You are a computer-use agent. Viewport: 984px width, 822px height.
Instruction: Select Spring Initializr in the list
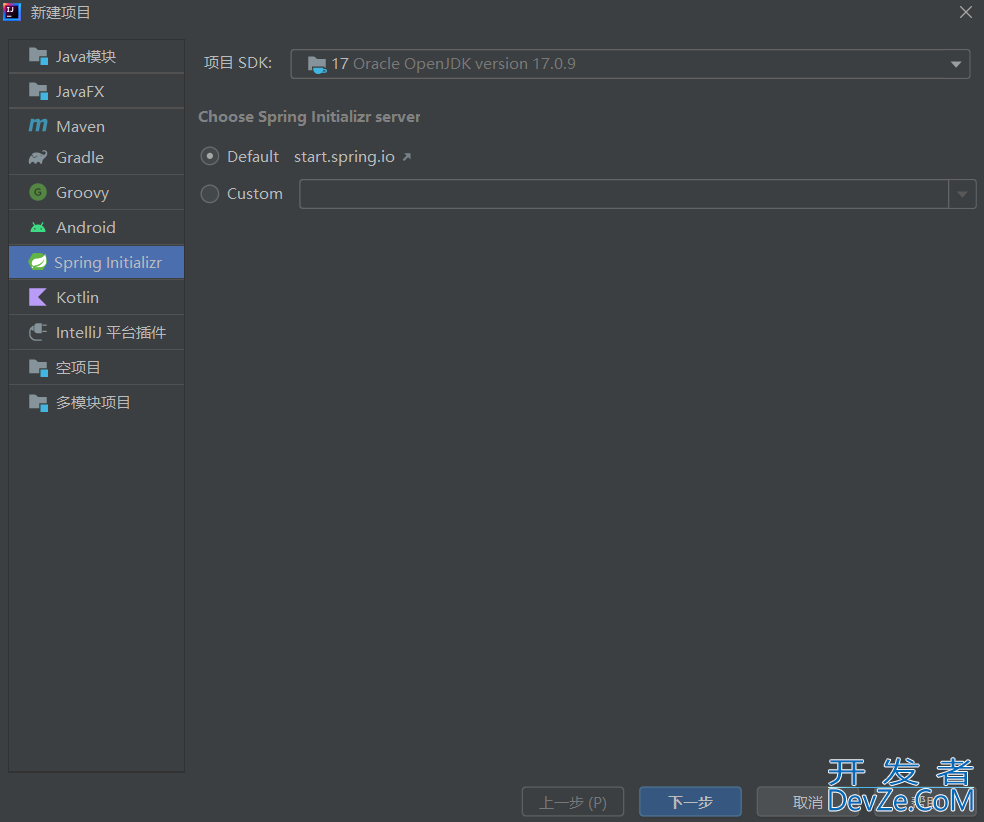97,262
